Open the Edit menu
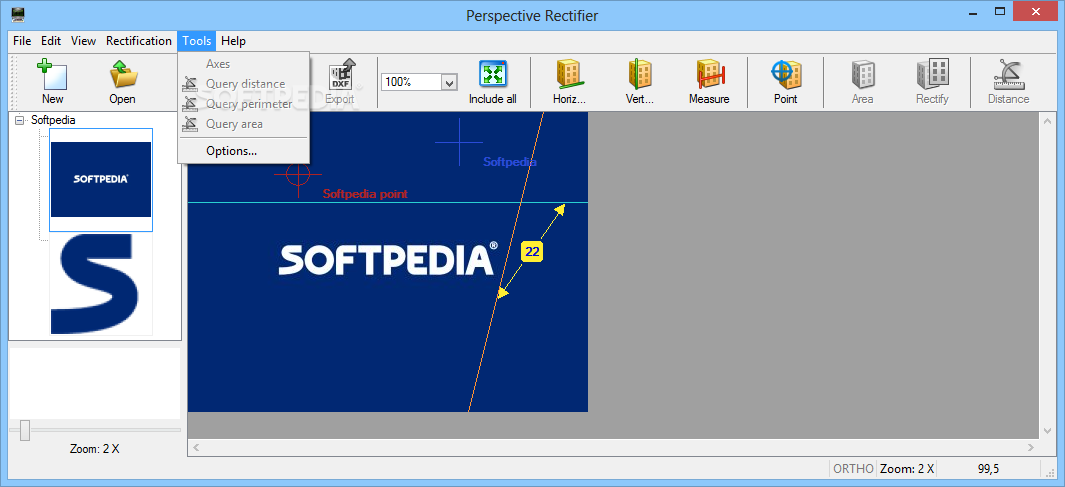 51,41
